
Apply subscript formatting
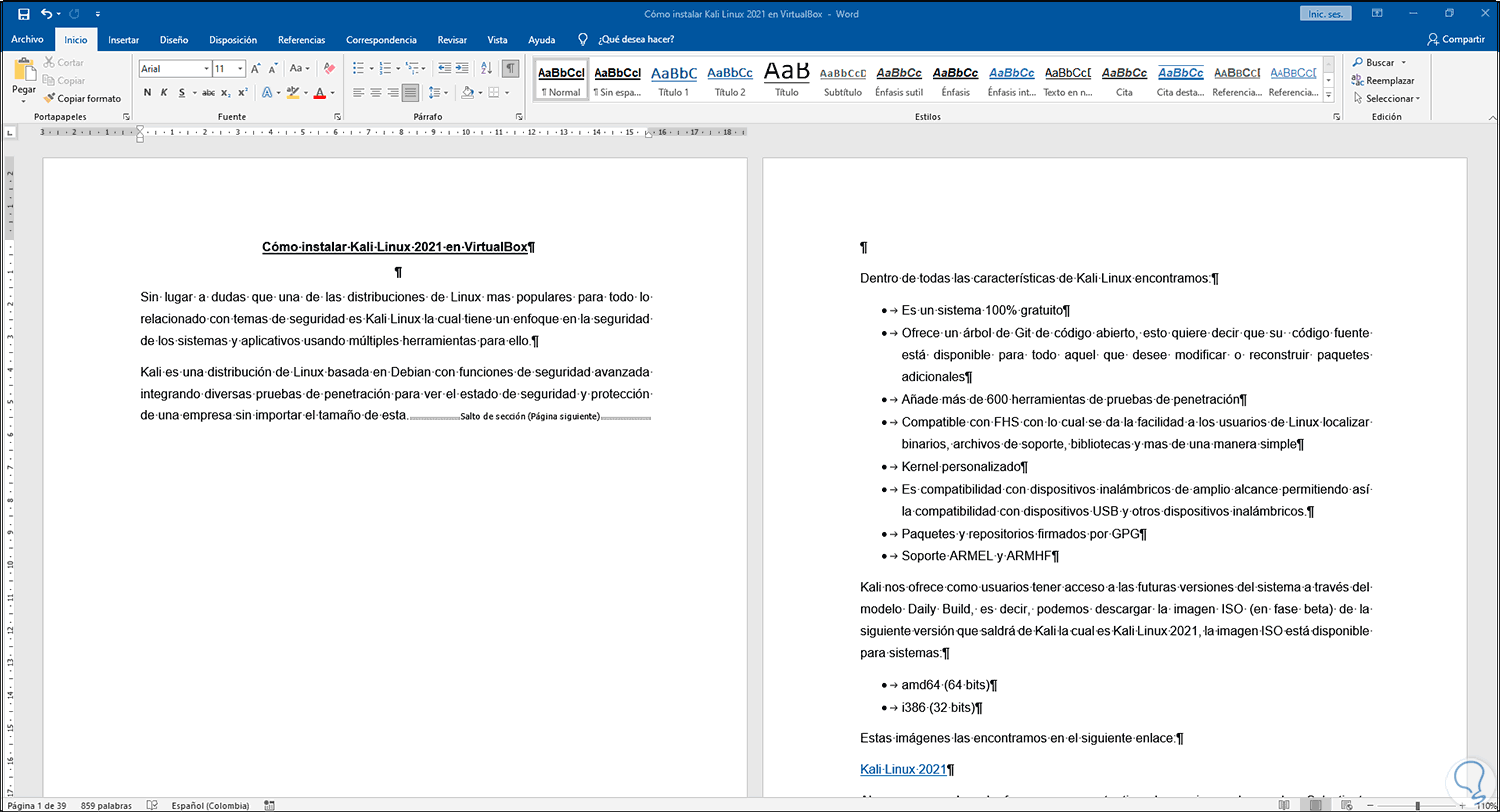(226, 93)
